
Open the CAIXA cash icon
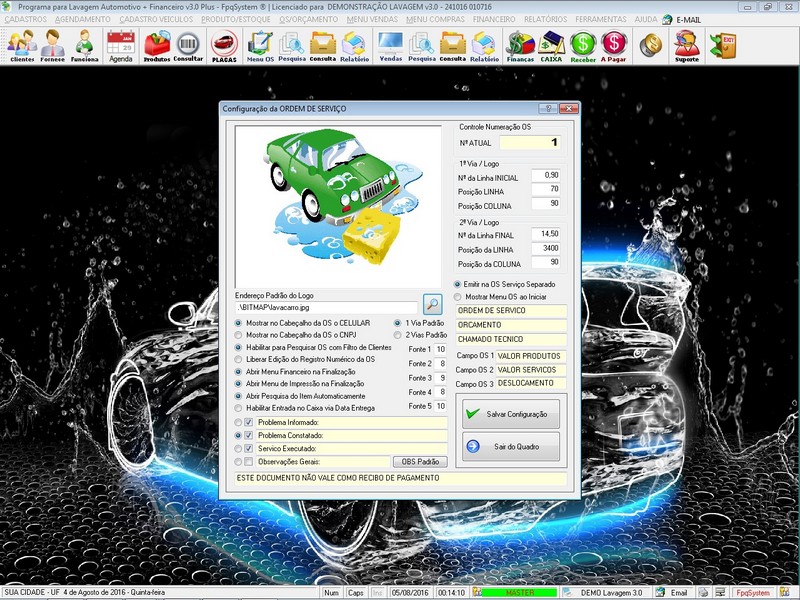pyautogui.click(x=551, y=46)
